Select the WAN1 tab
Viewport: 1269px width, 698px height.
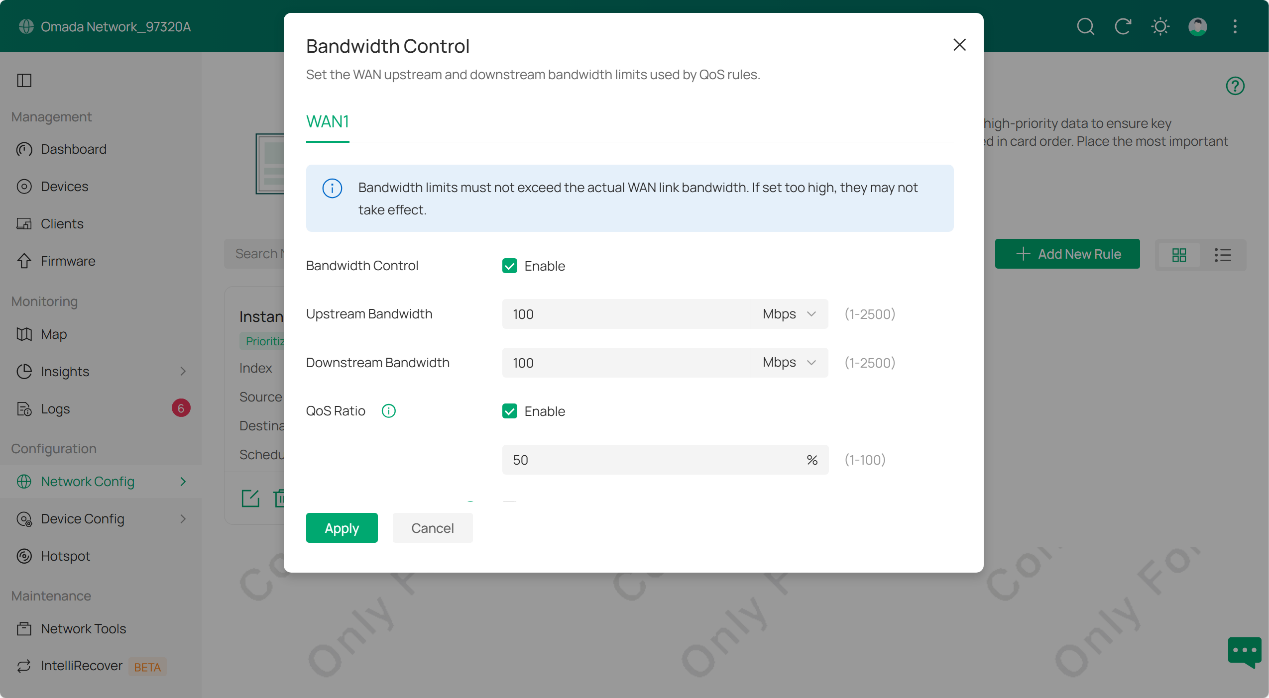325,121
